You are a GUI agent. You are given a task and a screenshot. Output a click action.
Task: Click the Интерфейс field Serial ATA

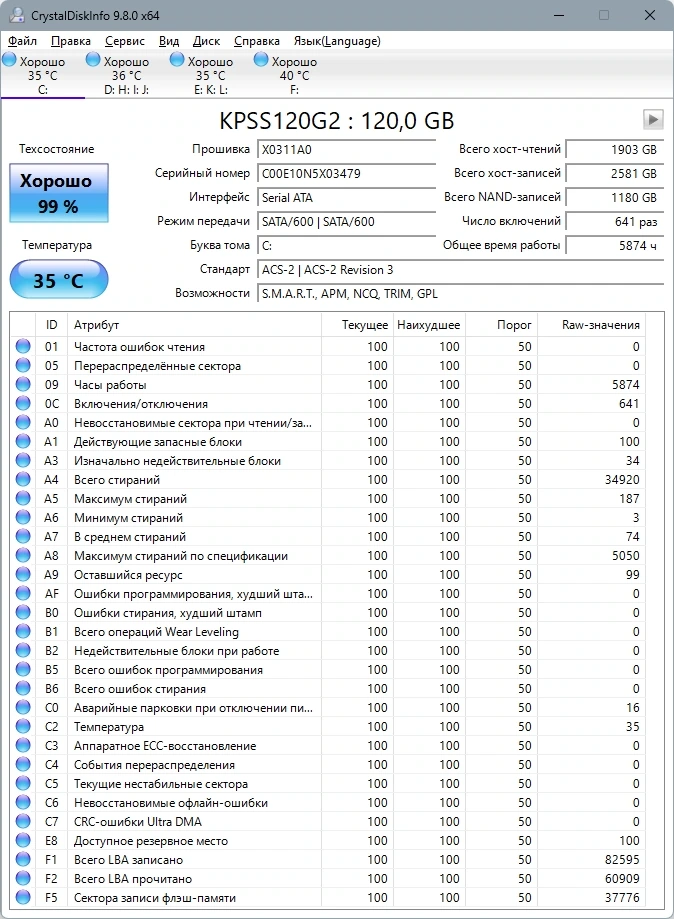point(346,197)
